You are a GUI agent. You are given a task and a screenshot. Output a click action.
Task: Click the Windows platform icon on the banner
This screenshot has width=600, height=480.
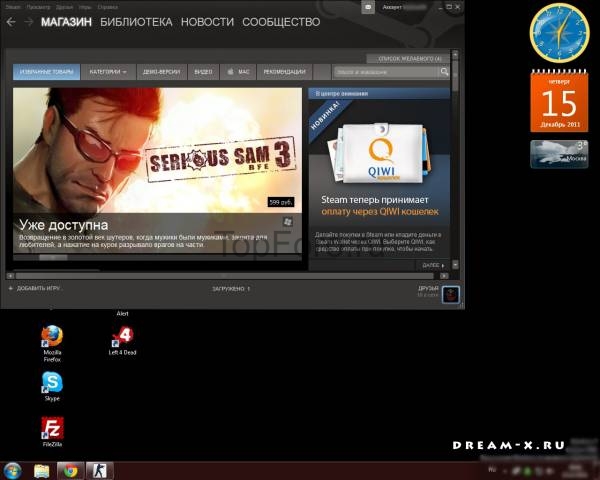pyautogui.click(x=288, y=222)
